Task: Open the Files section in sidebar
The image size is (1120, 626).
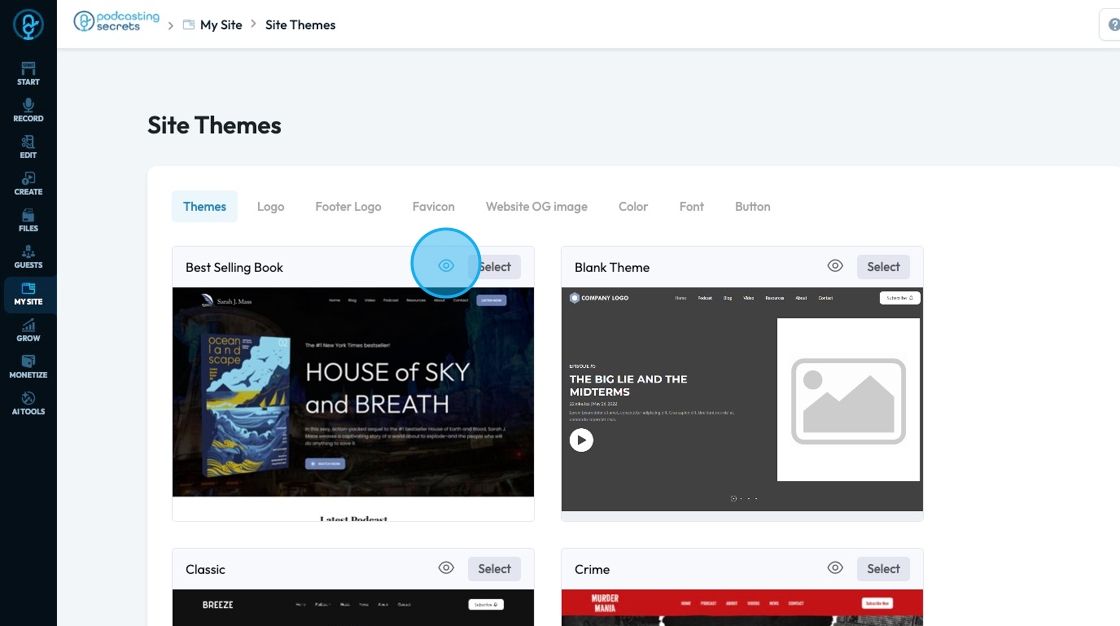Action: [28, 220]
